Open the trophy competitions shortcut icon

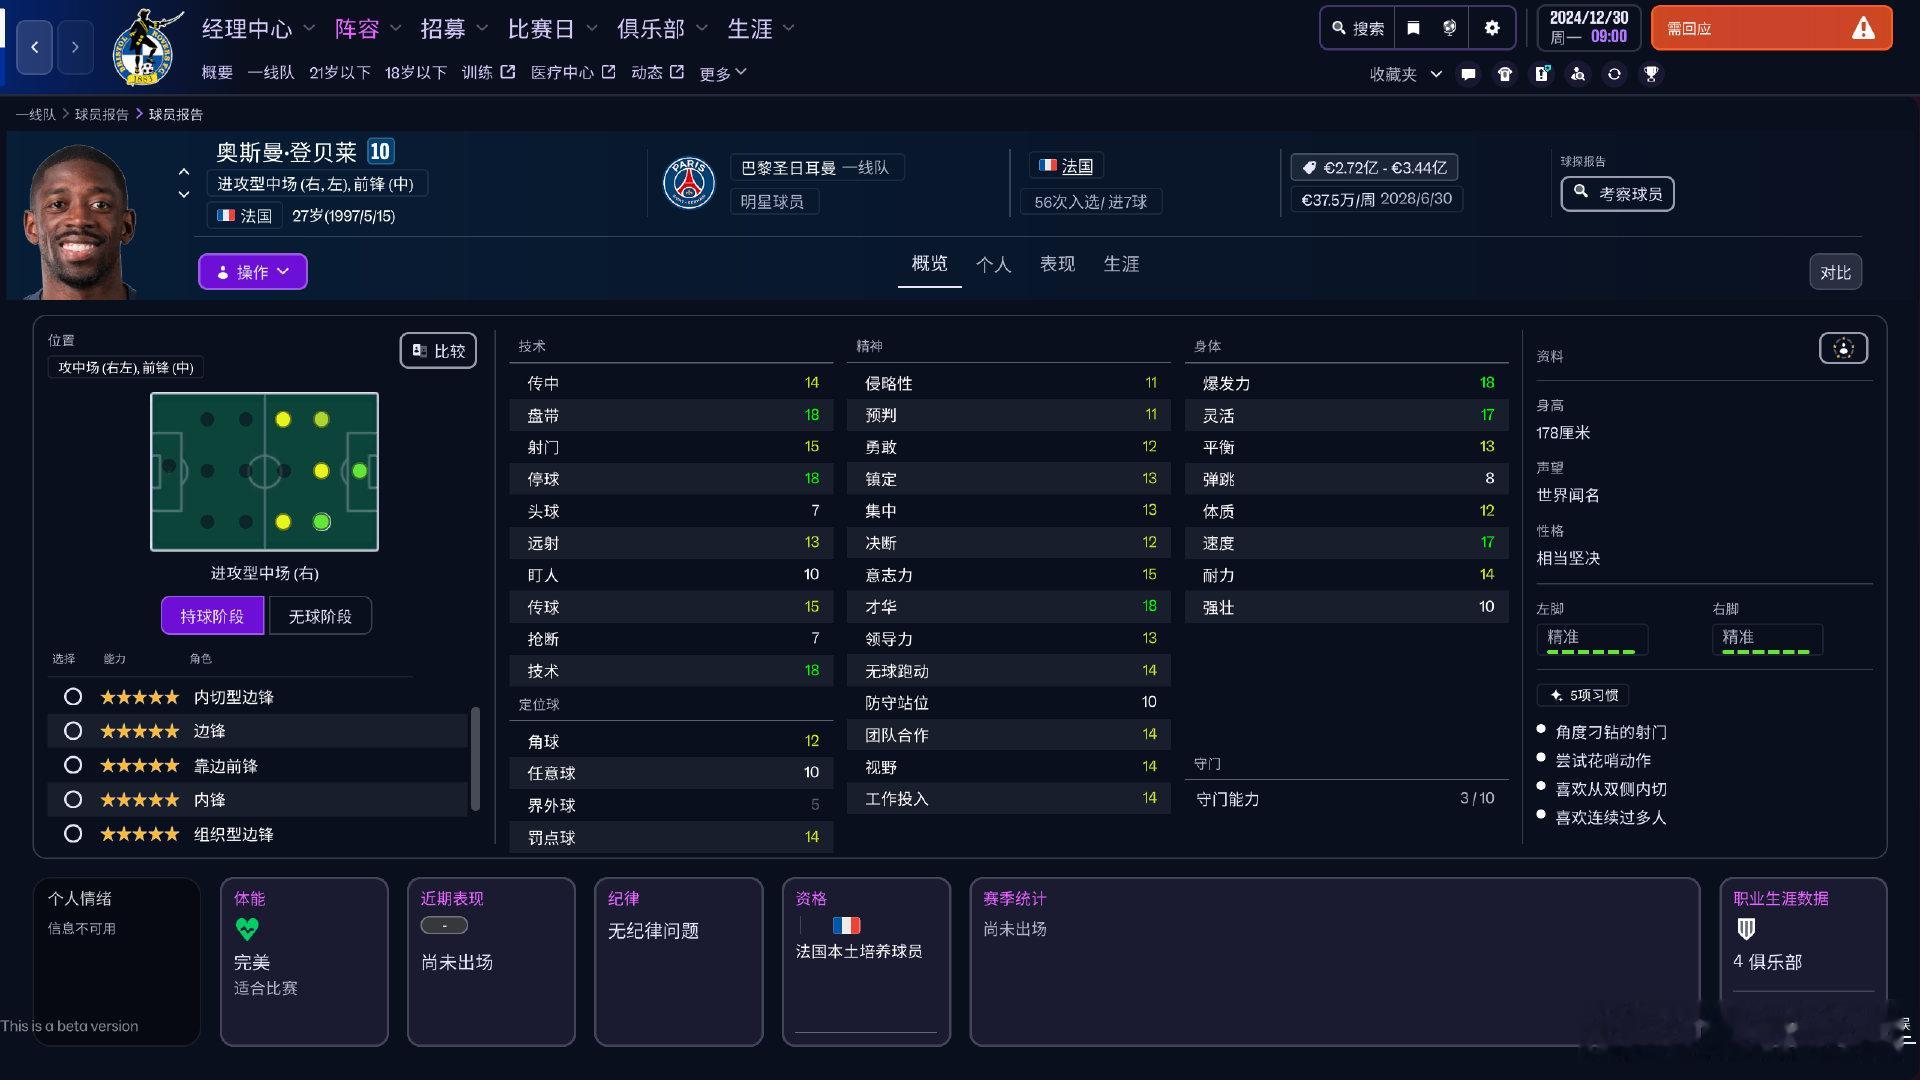(x=1651, y=74)
